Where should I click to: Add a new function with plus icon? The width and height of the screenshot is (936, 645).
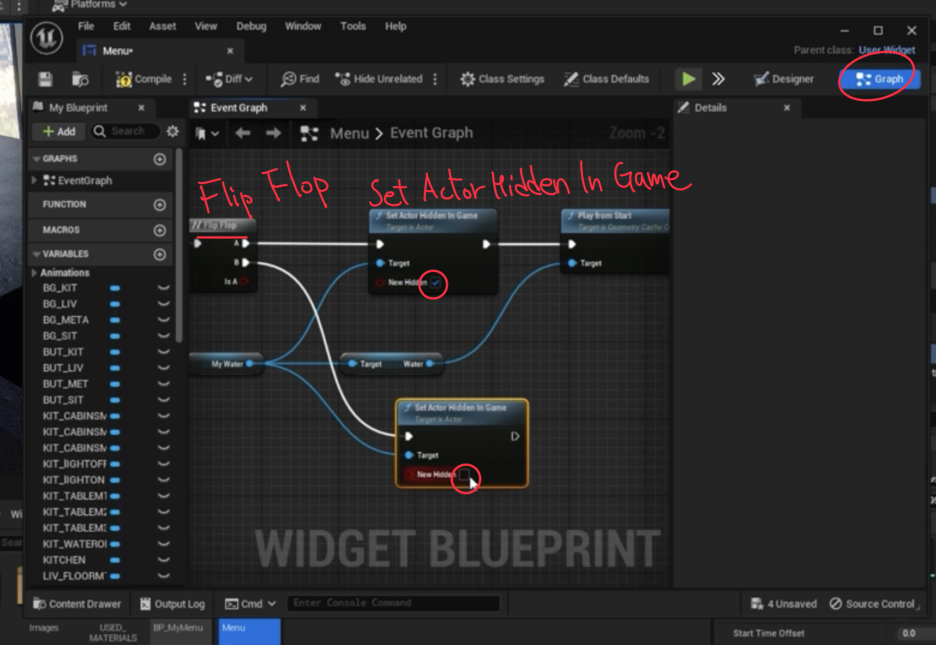pyautogui.click(x=159, y=205)
